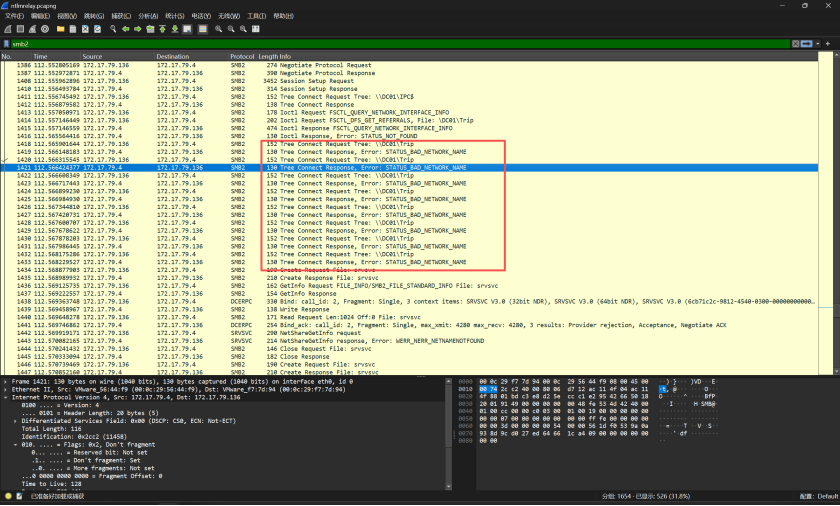The height and width of the screenshot is (506, 840).
Task: Toggle the packet colorize rules button
Action: click(202, 29)
